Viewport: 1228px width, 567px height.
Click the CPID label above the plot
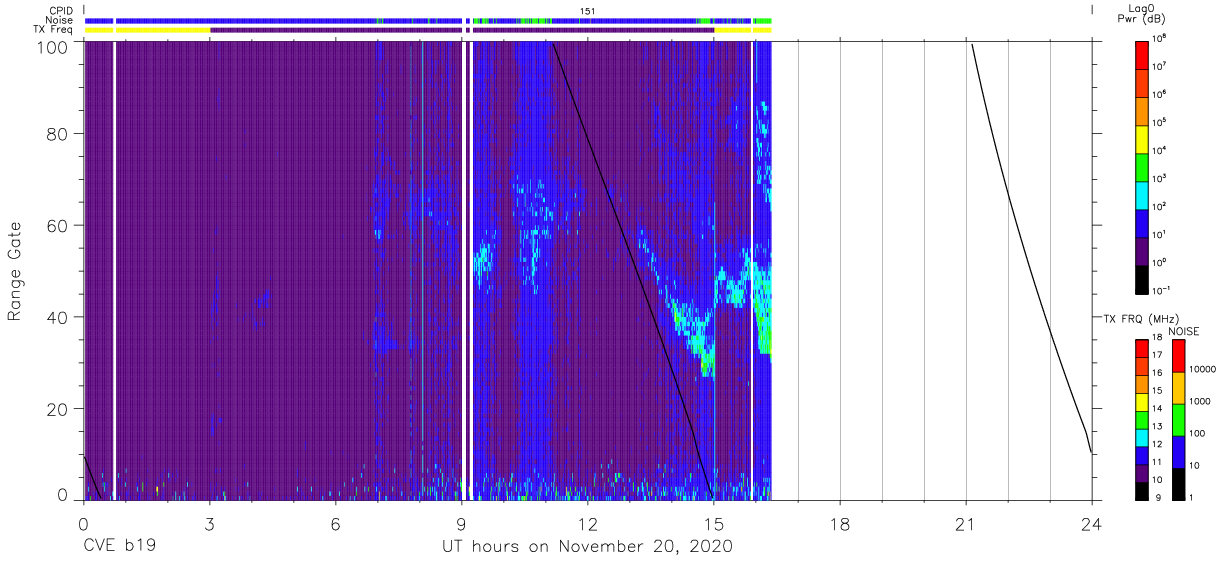point(59,11)
